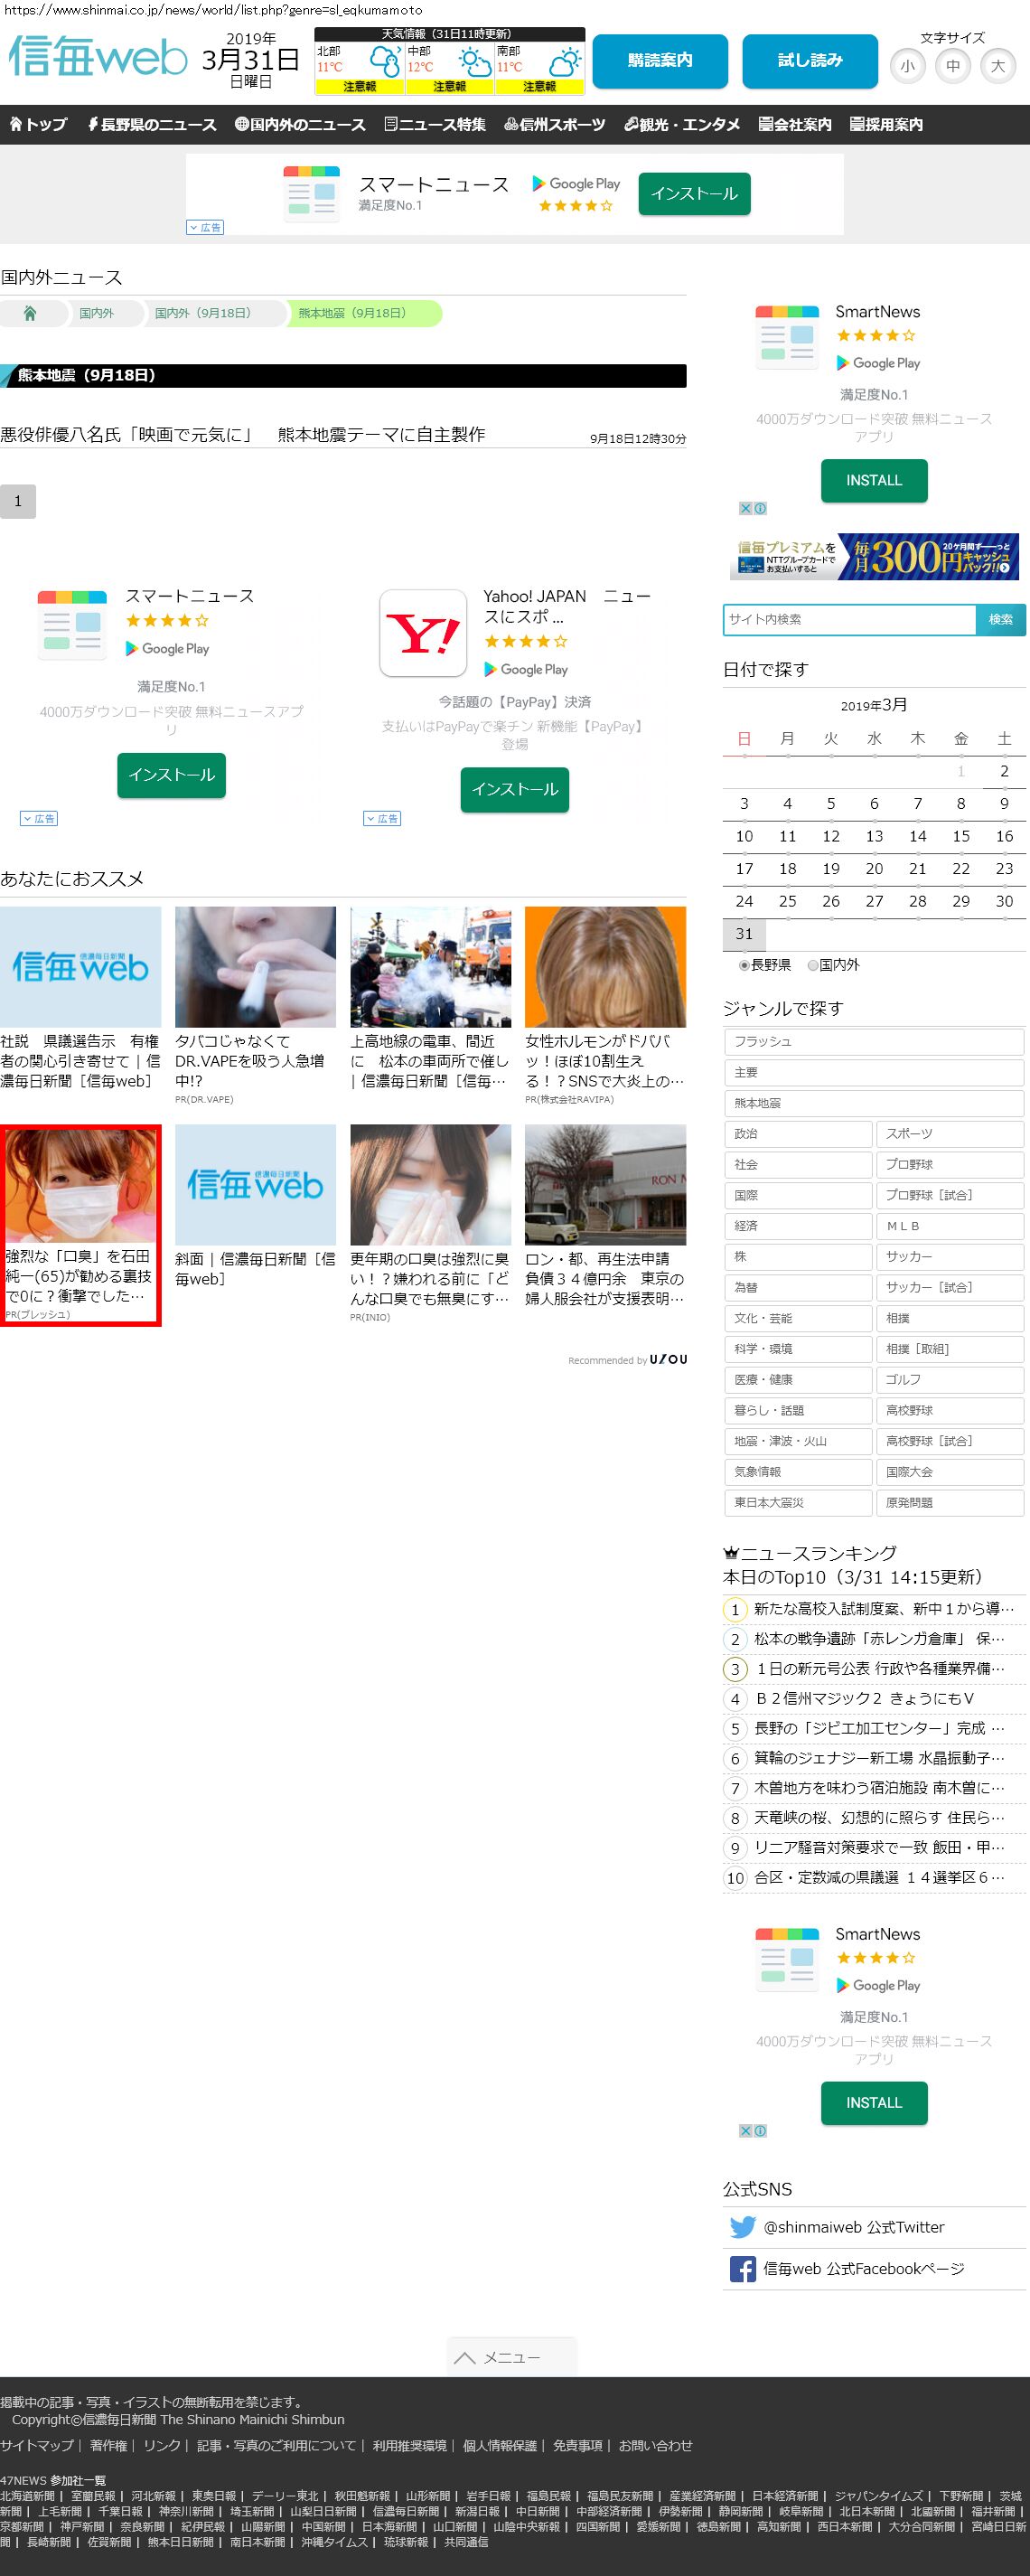
Task: Open the DR.VAPE cigarette thumbnail
Action: [255, 966]
